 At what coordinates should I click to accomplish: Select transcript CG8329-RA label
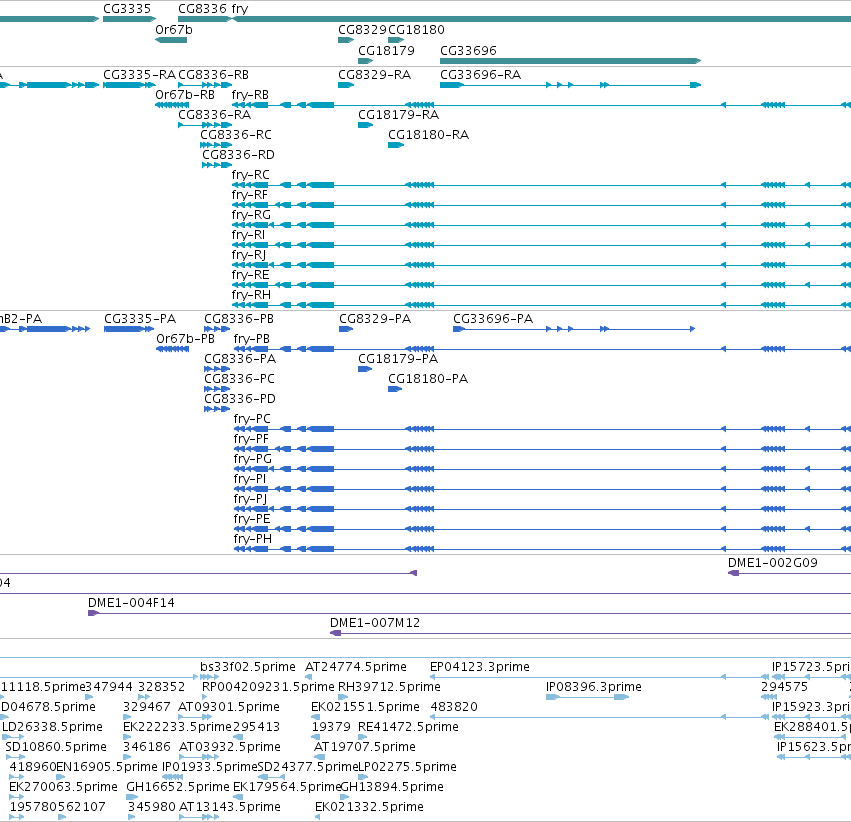click(374, 74)
